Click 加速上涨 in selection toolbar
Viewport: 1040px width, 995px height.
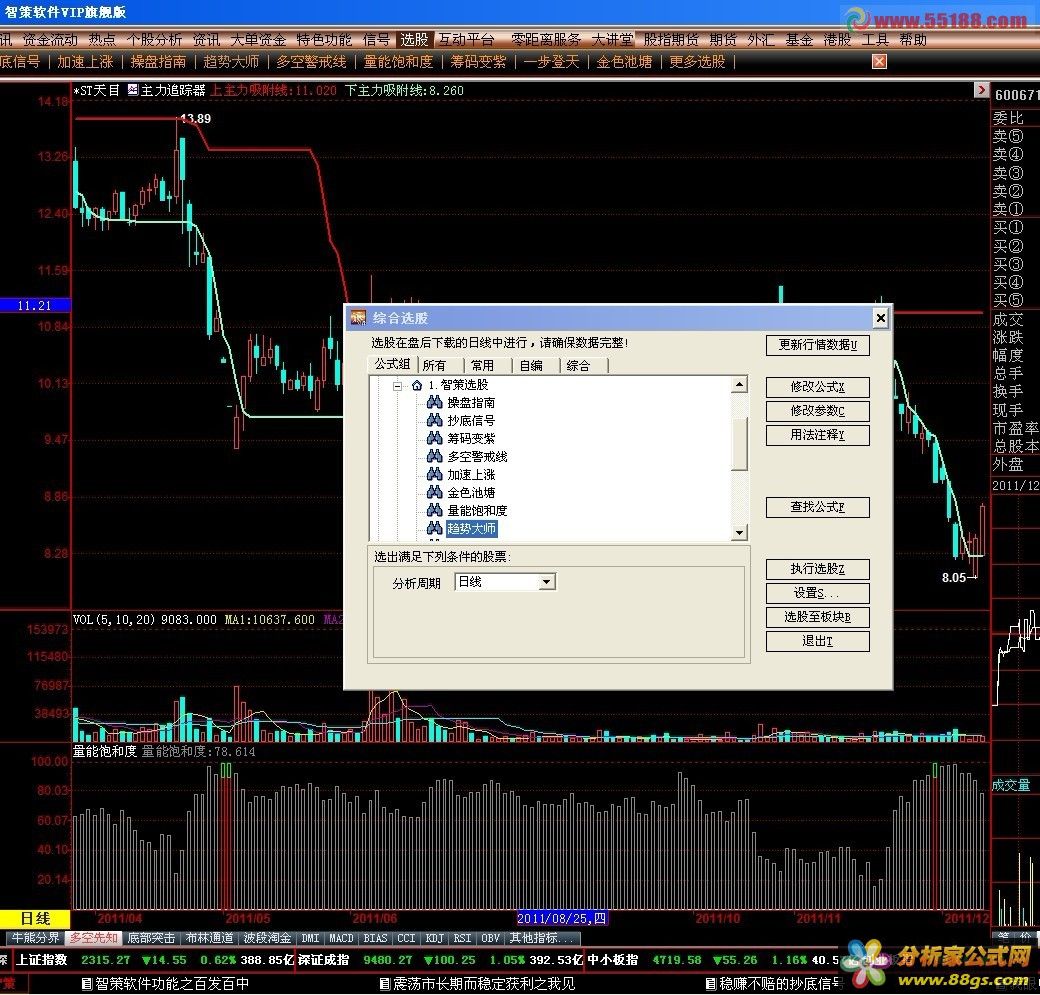(85, 62)
